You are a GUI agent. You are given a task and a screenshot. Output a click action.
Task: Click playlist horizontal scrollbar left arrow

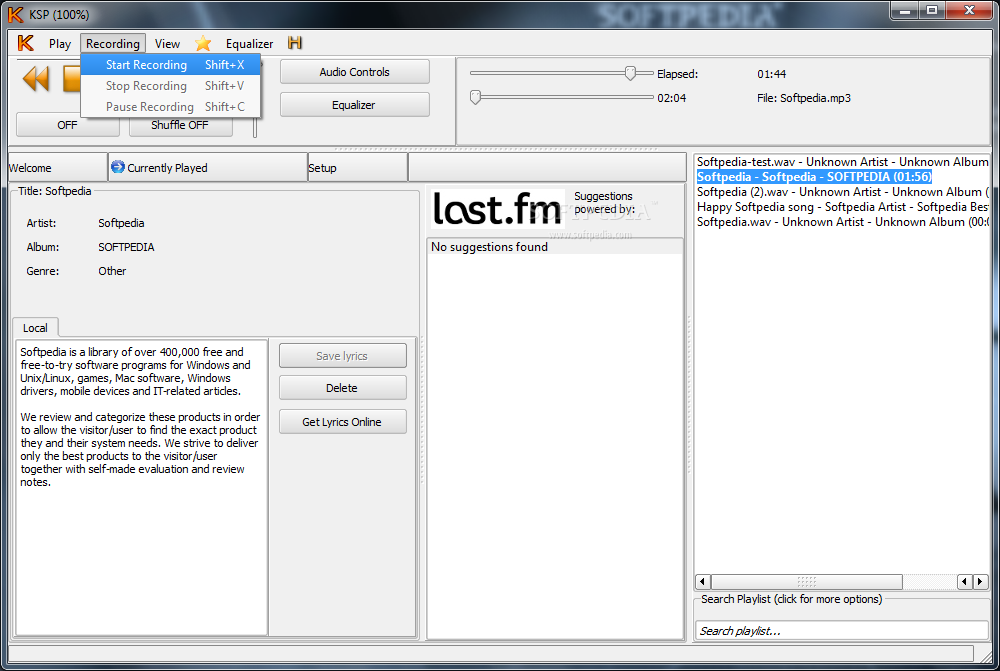tap(703, 582)
